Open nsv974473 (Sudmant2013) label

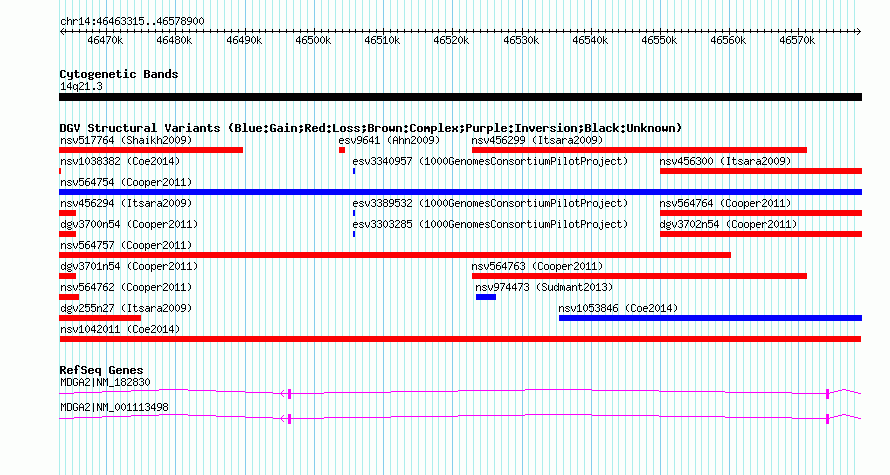(544, 287)
